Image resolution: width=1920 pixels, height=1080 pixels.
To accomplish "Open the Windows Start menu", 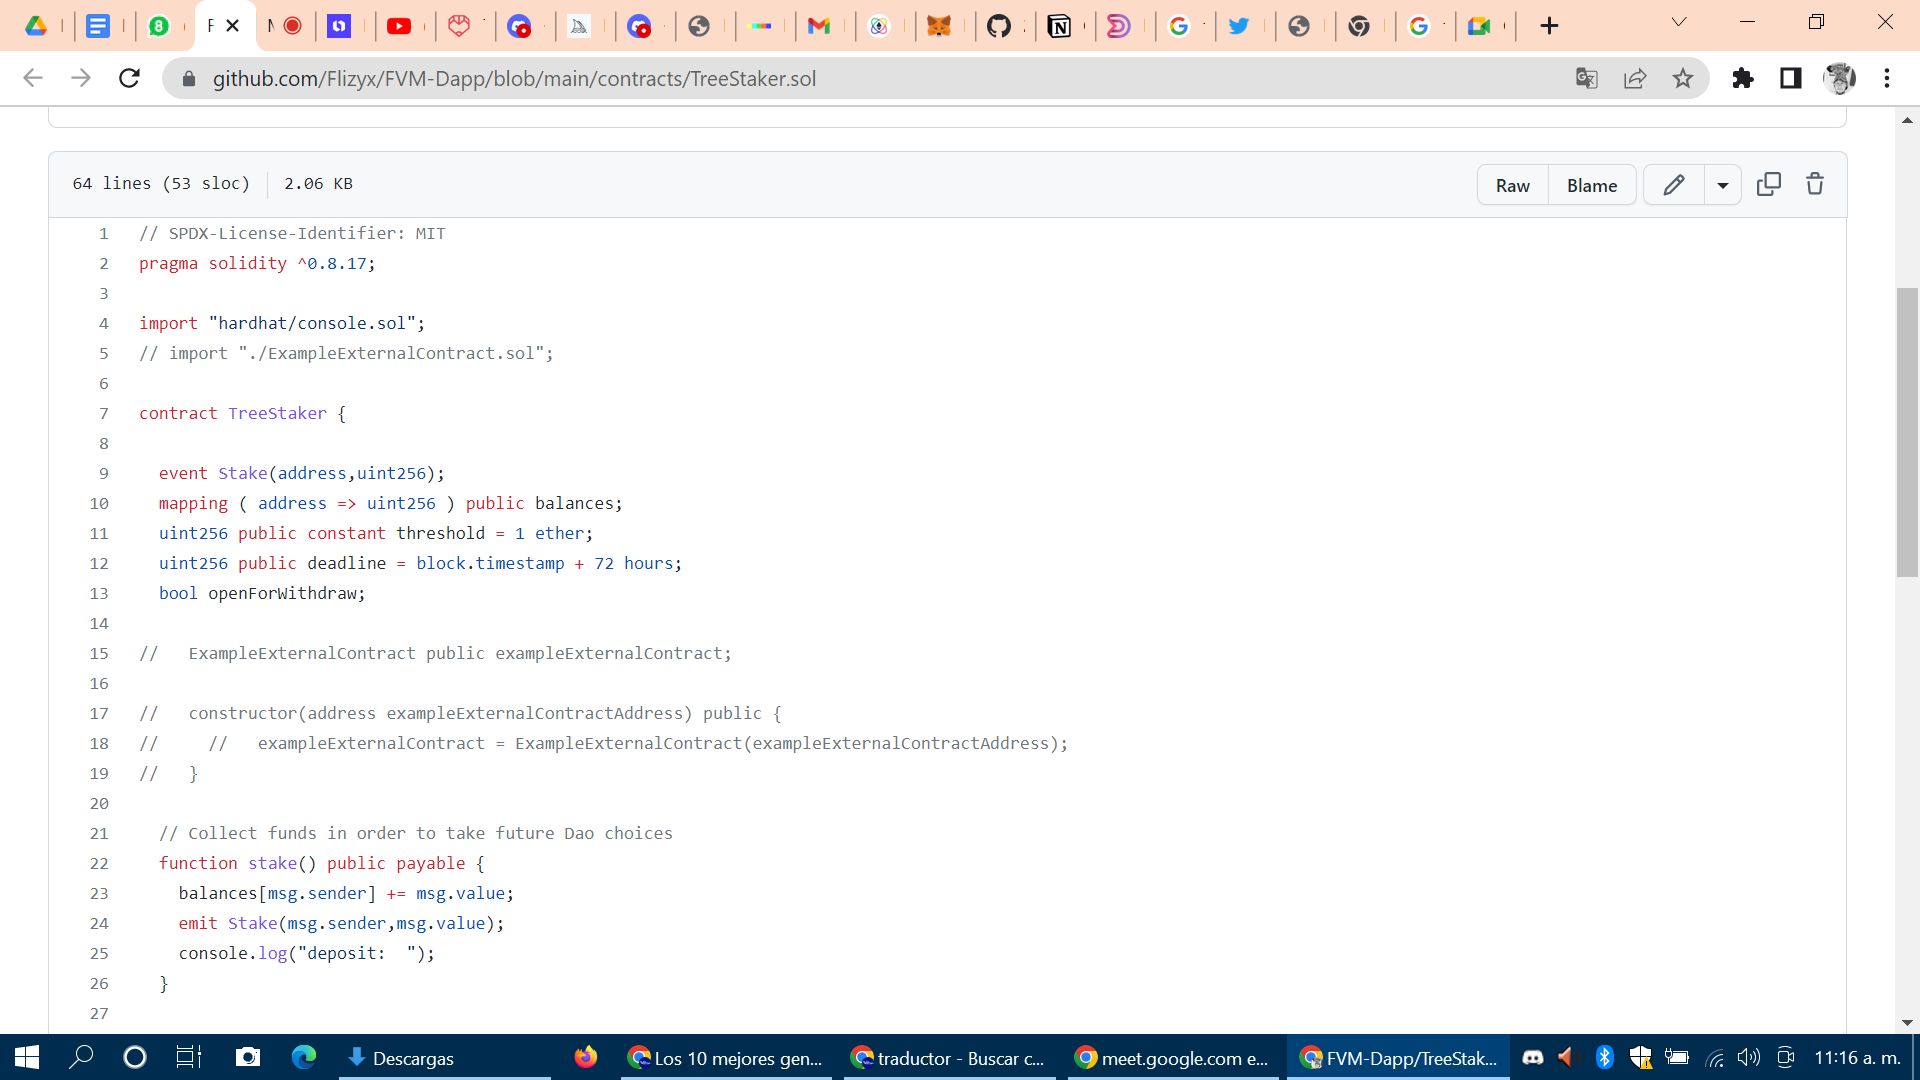I will (27, 1057).
